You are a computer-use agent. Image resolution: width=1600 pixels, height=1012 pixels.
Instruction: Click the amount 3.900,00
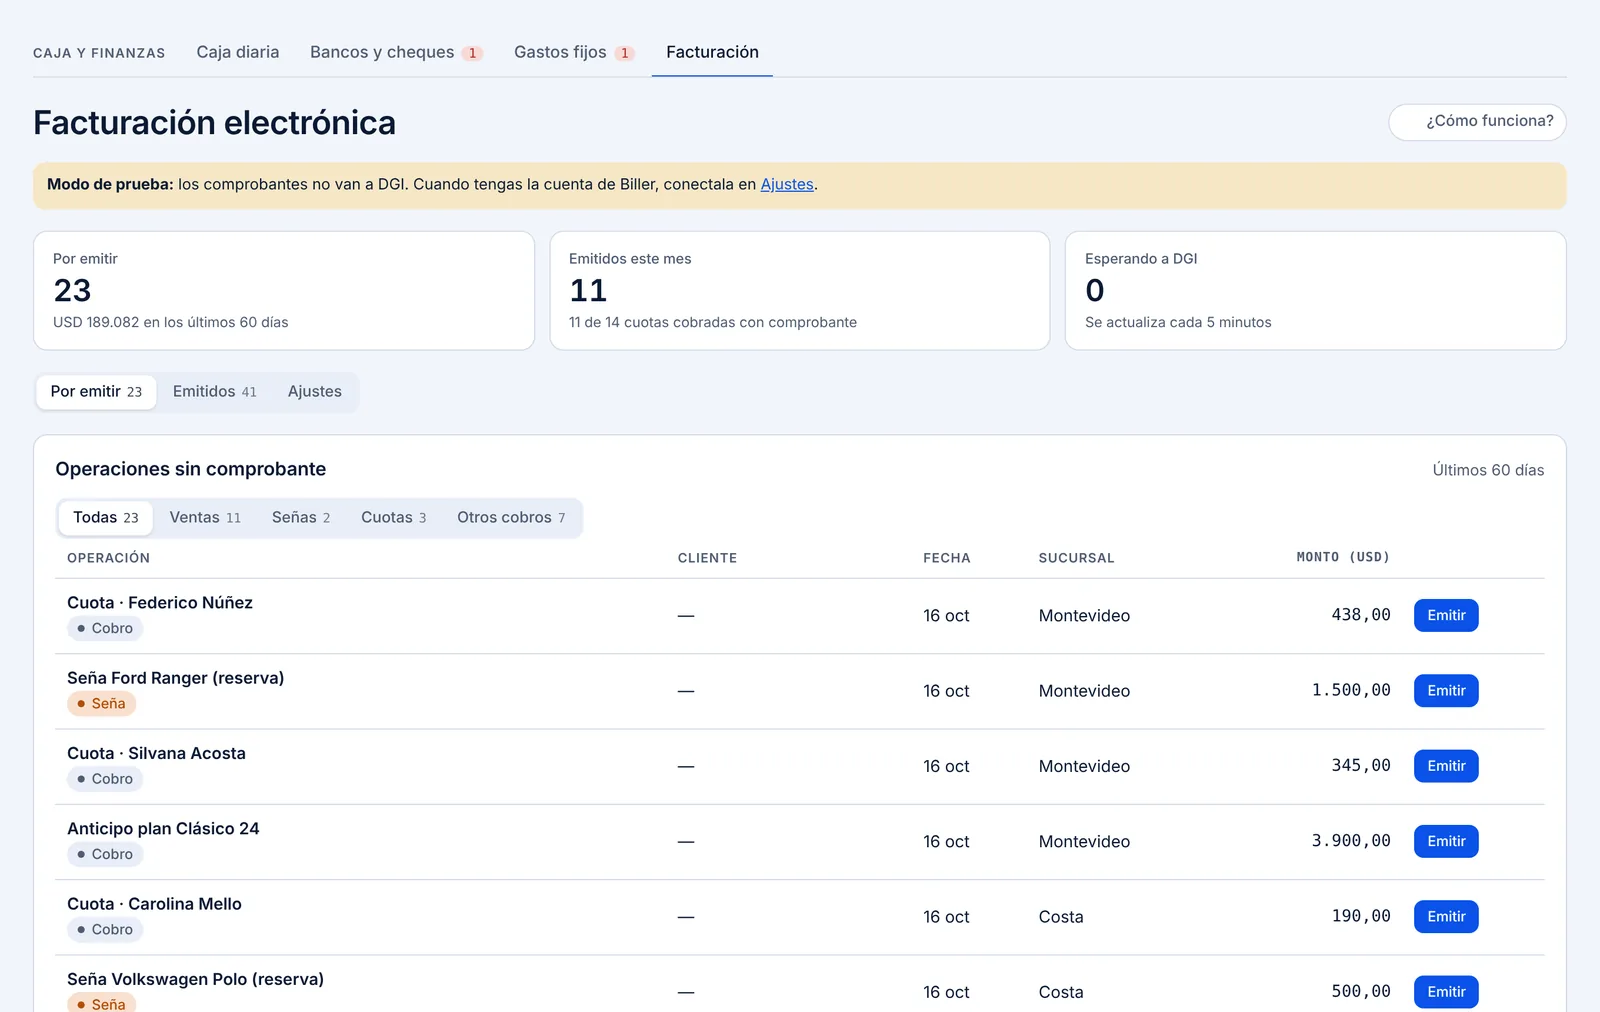(x=1351, y=841)
